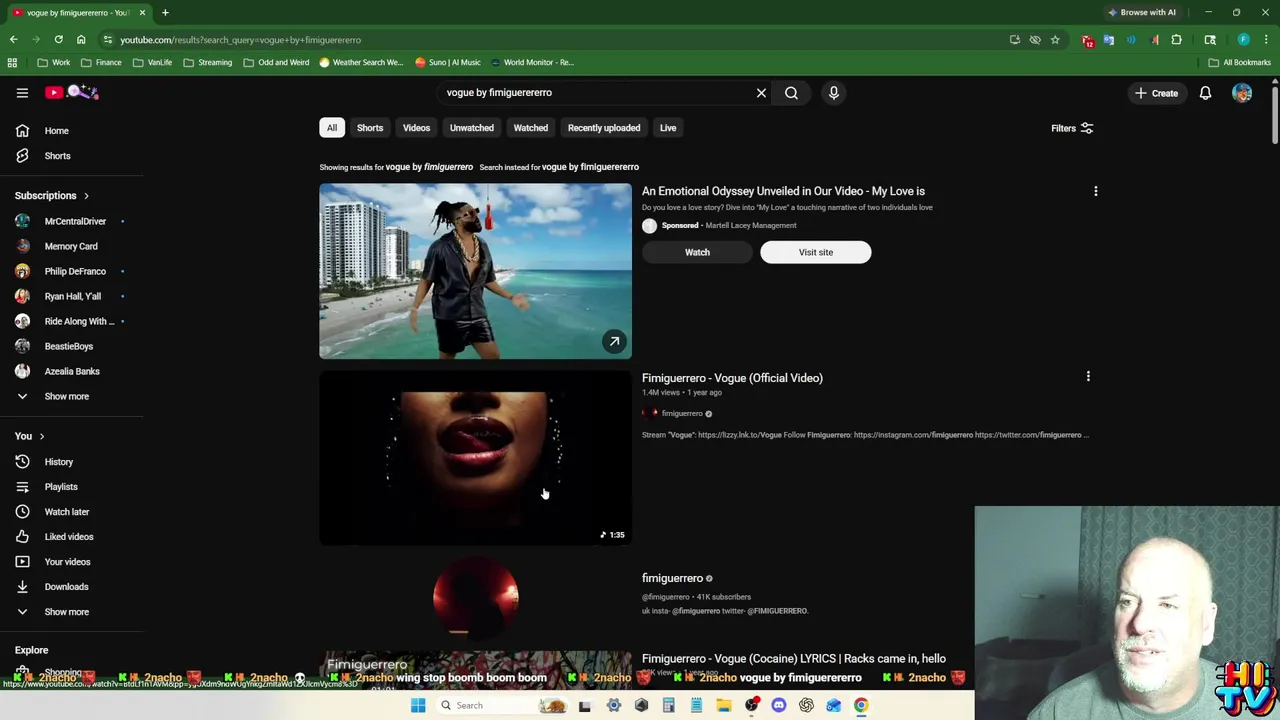Image resolution: width=1280 pixels, height=720 pixels.
Task: Click the sponsored ad Watch button
Action: (x=697, y=252)
